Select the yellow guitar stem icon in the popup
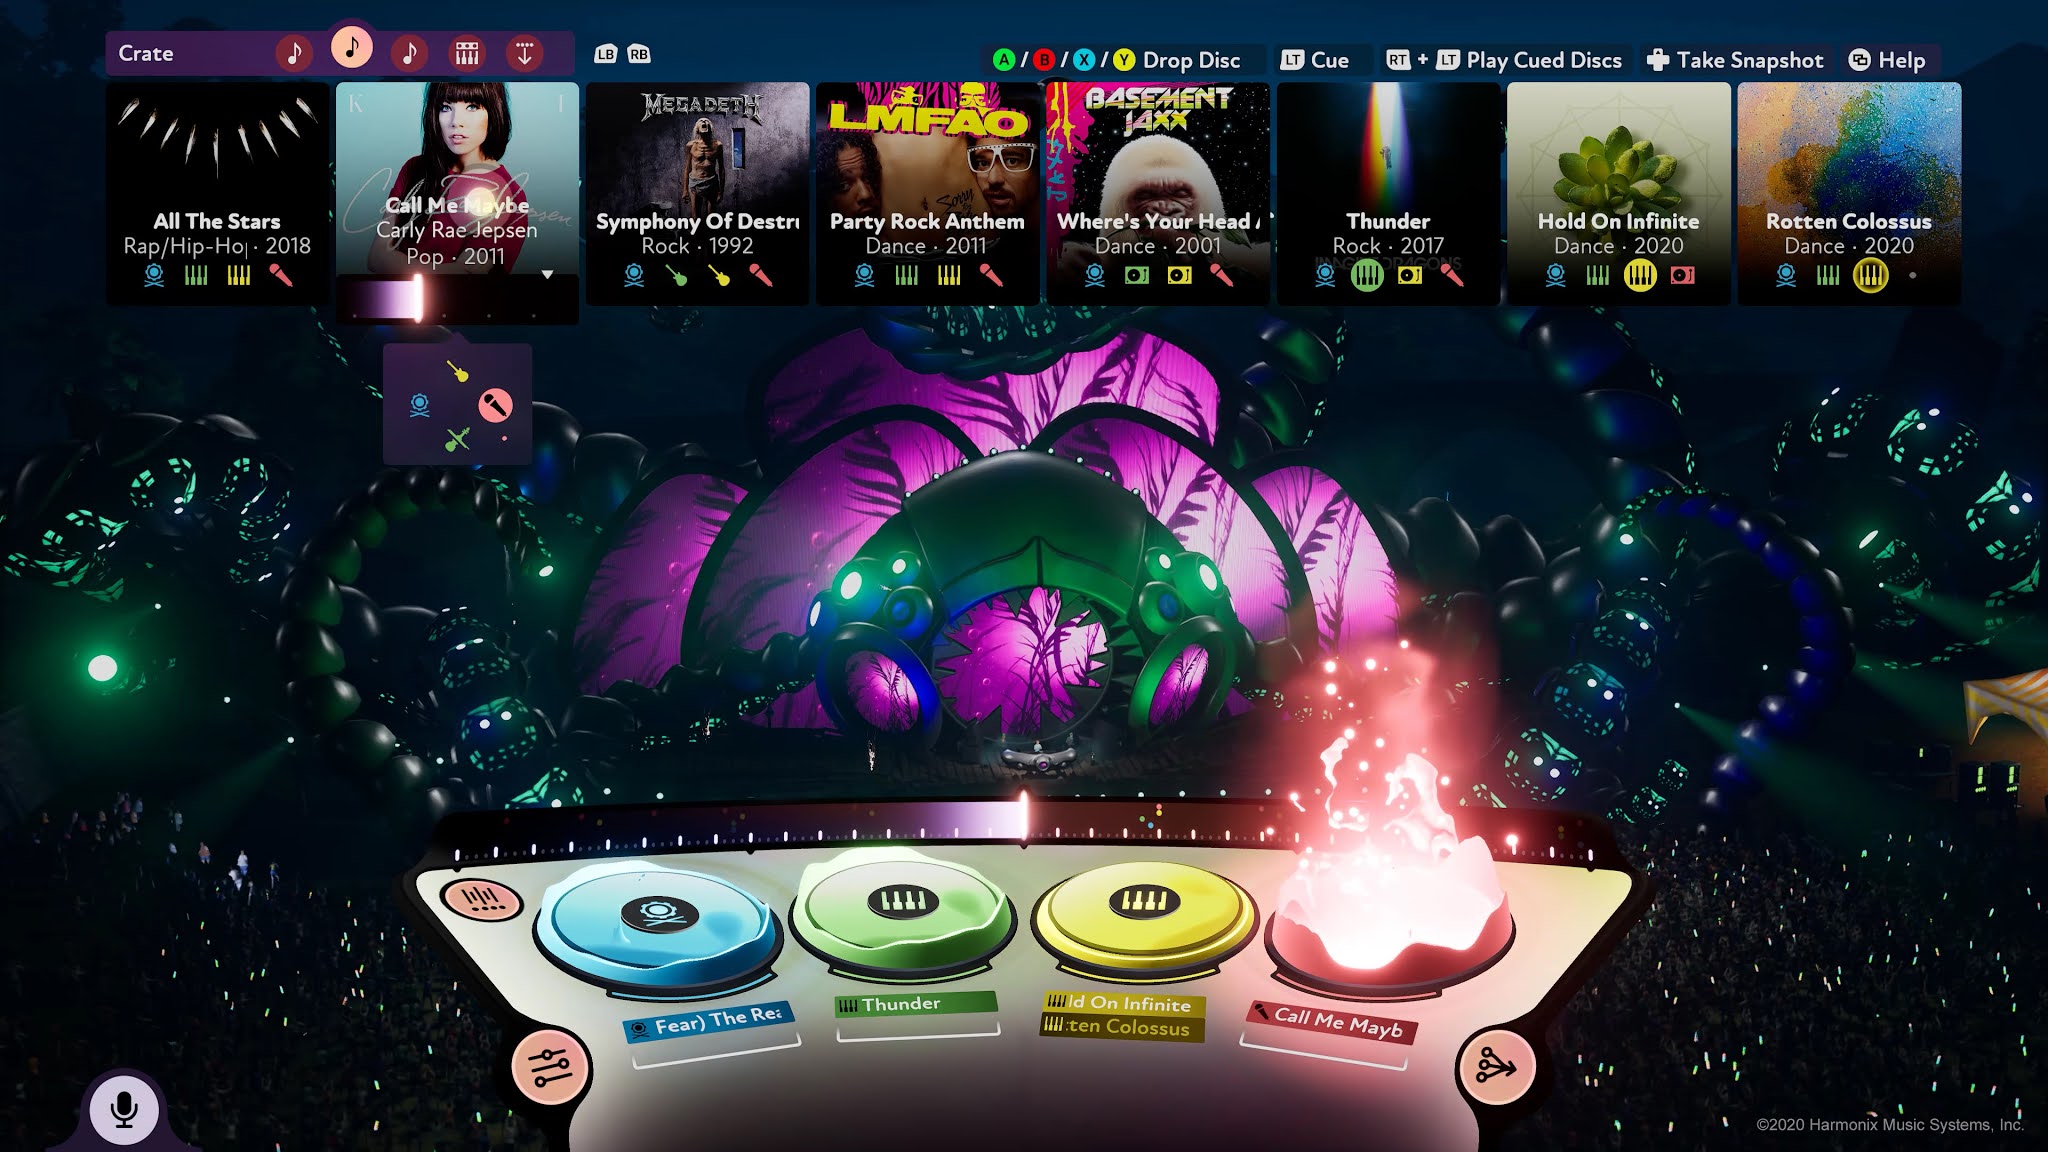The height and width of the screenshot is (1152, 2048). (457, 373)
